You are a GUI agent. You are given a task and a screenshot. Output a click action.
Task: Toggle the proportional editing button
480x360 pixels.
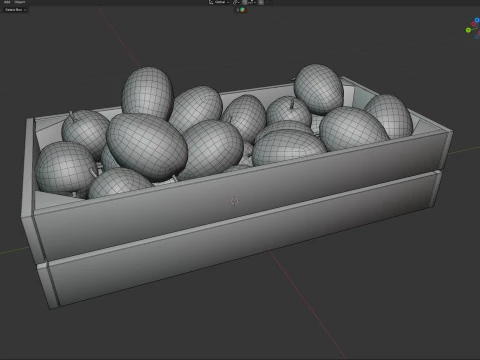point(261,2)
